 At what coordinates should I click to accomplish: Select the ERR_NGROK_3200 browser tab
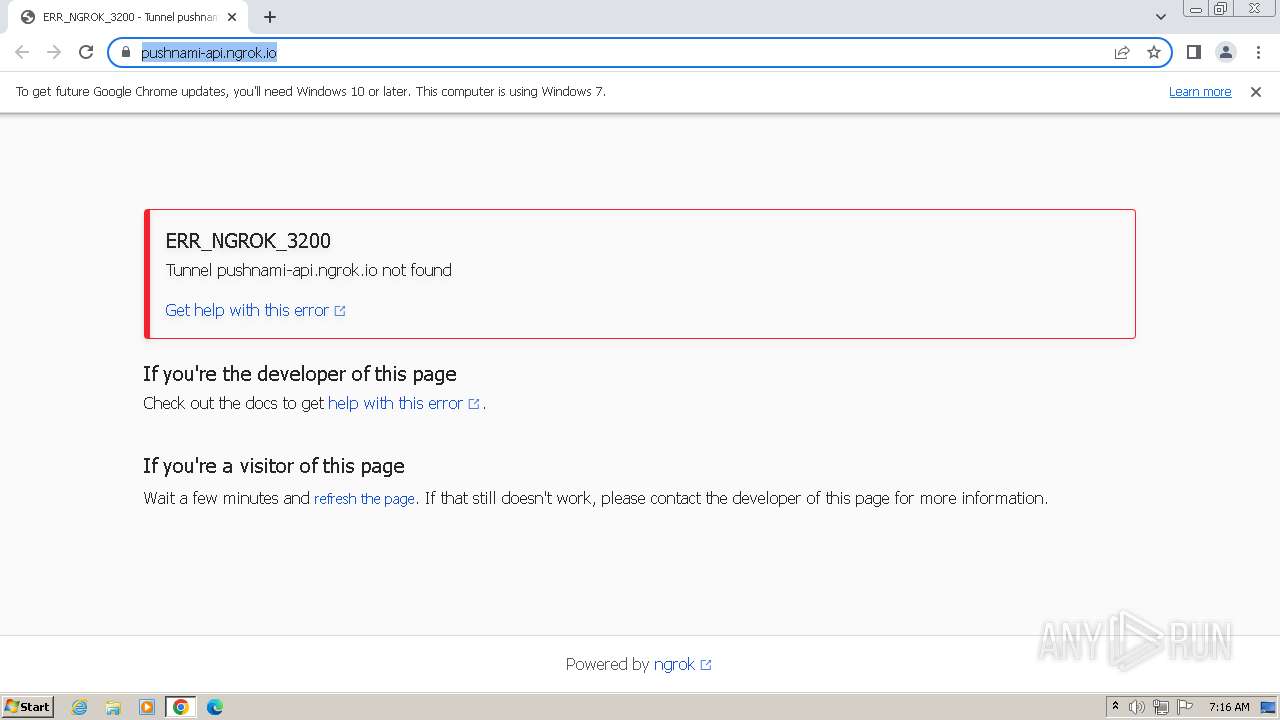click(128, 17)
